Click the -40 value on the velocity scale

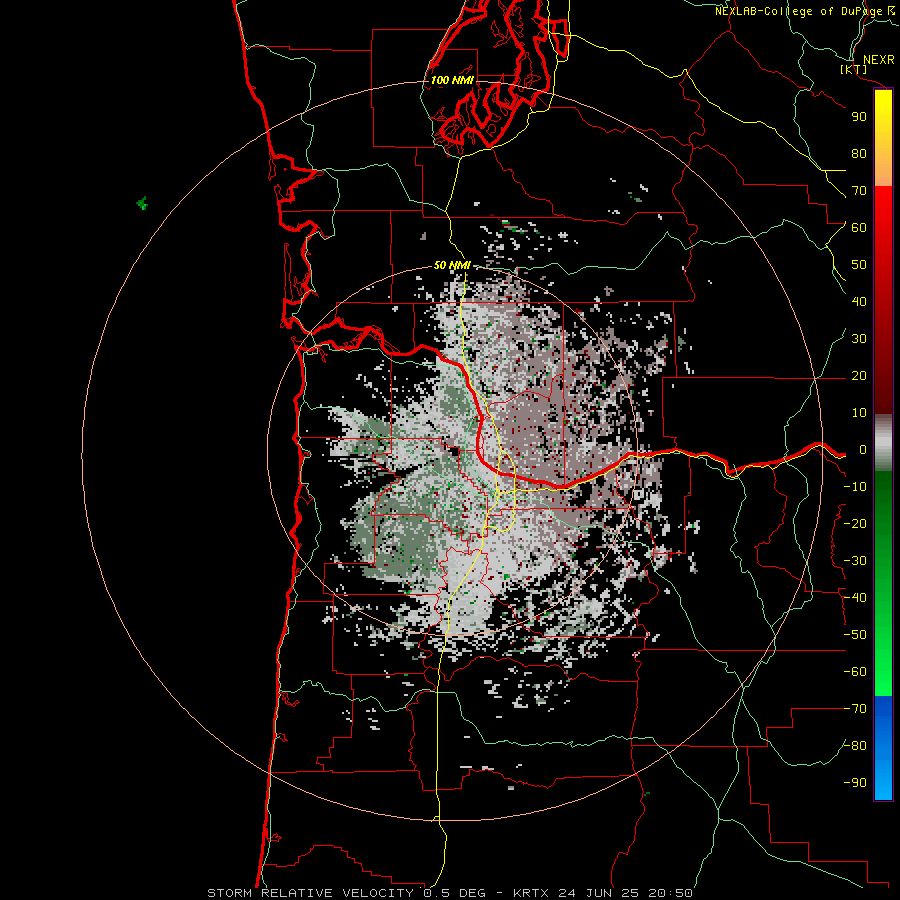tap(855, 598)
